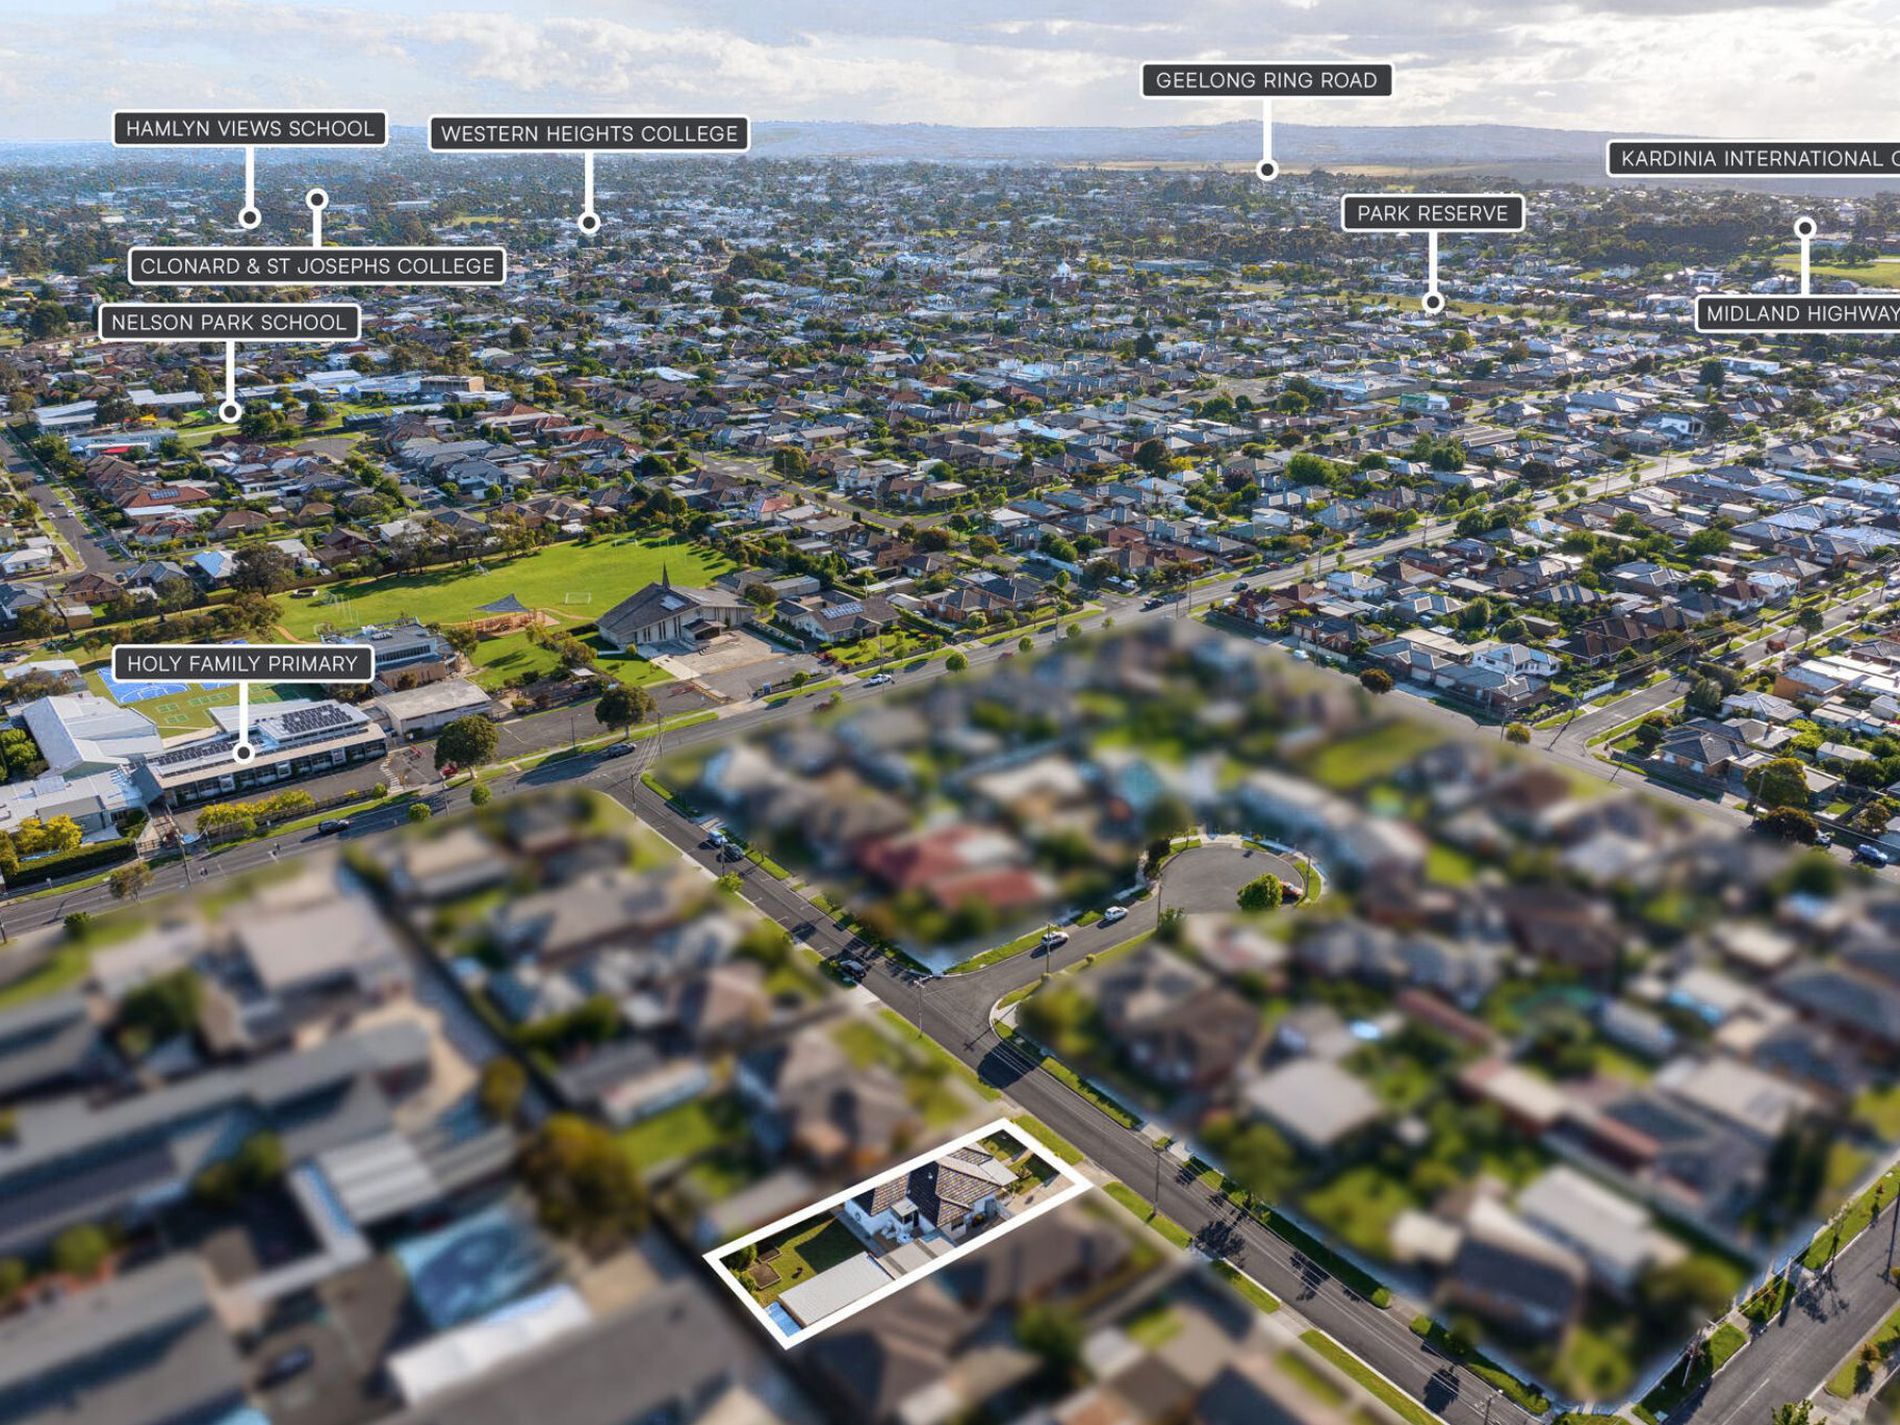Screen dimensions: 1900x1425
Task: Select the Holy Family Primary label
Action: coord(242,664)
